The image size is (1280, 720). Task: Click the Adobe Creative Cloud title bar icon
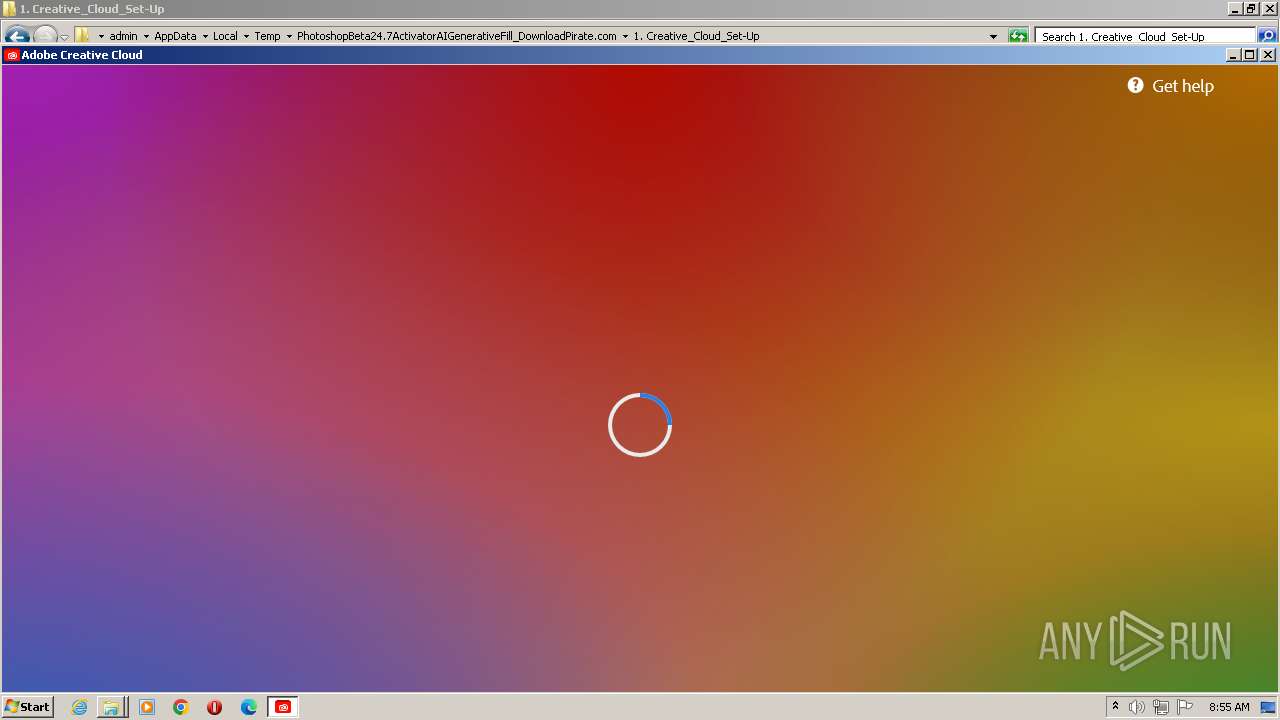pyautogui.click(x=12, y=55)
